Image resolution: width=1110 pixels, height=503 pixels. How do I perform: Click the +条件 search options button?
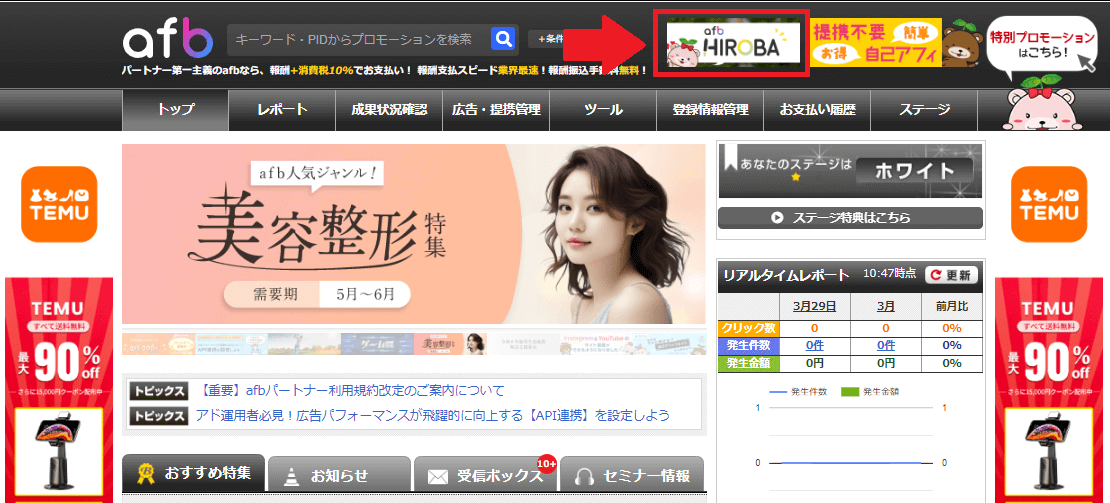(x=547, y=39)
